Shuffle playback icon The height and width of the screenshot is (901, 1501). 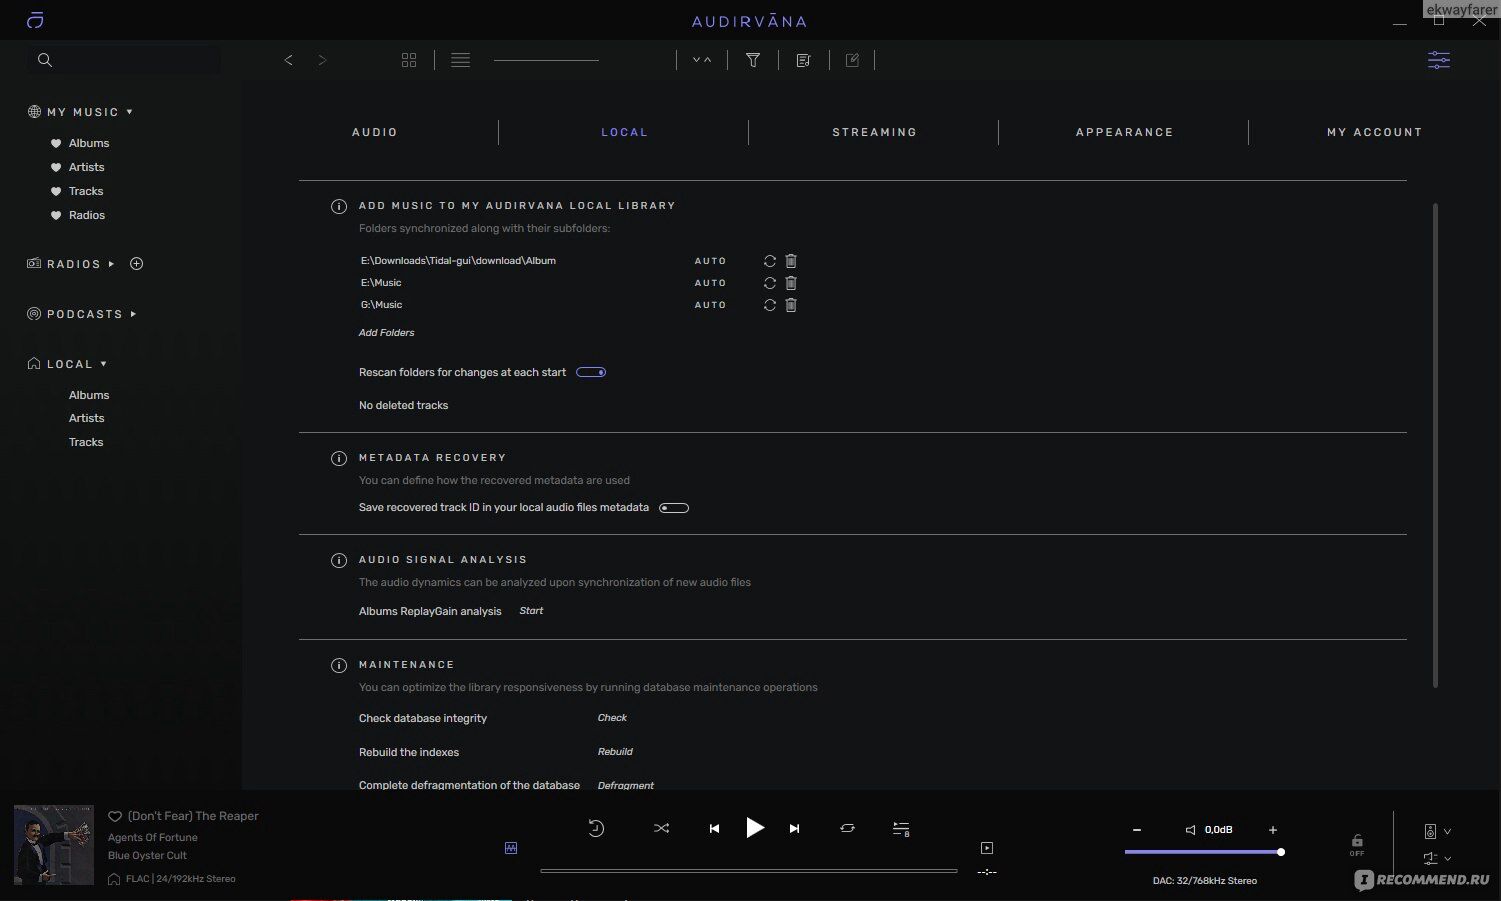[661, 828]
